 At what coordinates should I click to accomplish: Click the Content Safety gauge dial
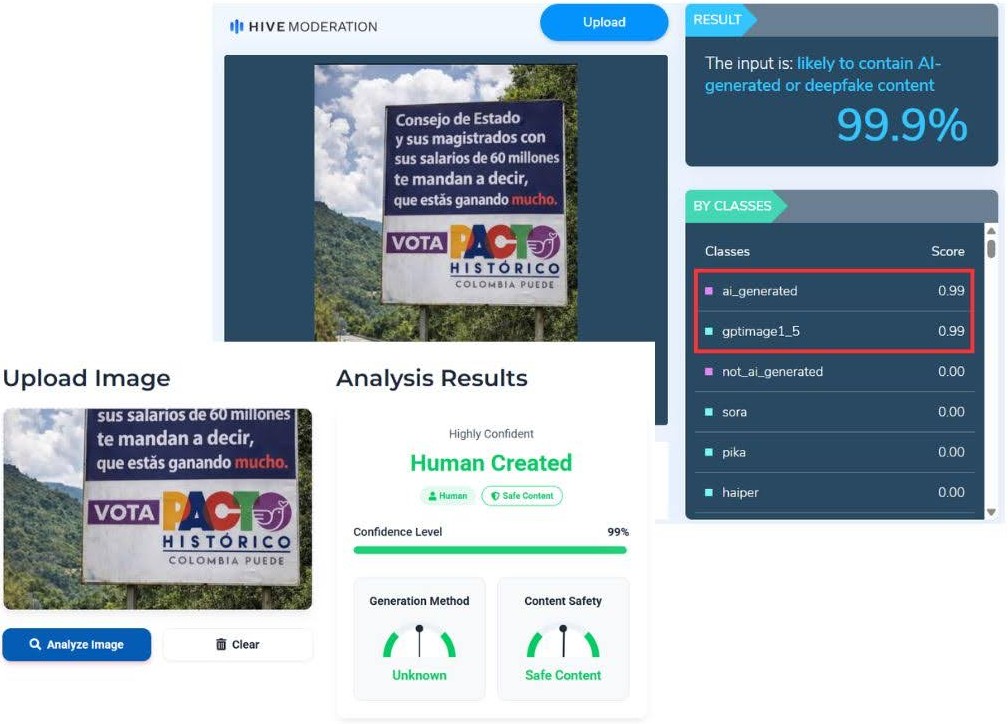click(x=563, y=642)
